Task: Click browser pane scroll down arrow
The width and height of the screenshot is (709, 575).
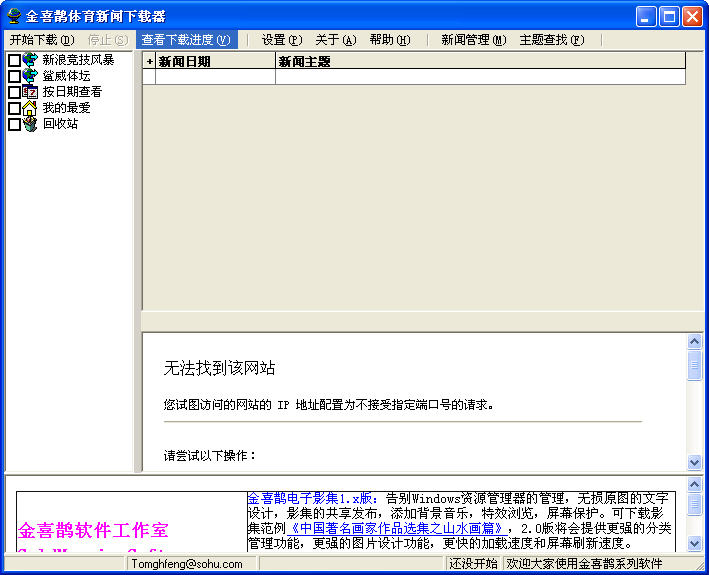Action: (695, 462)
